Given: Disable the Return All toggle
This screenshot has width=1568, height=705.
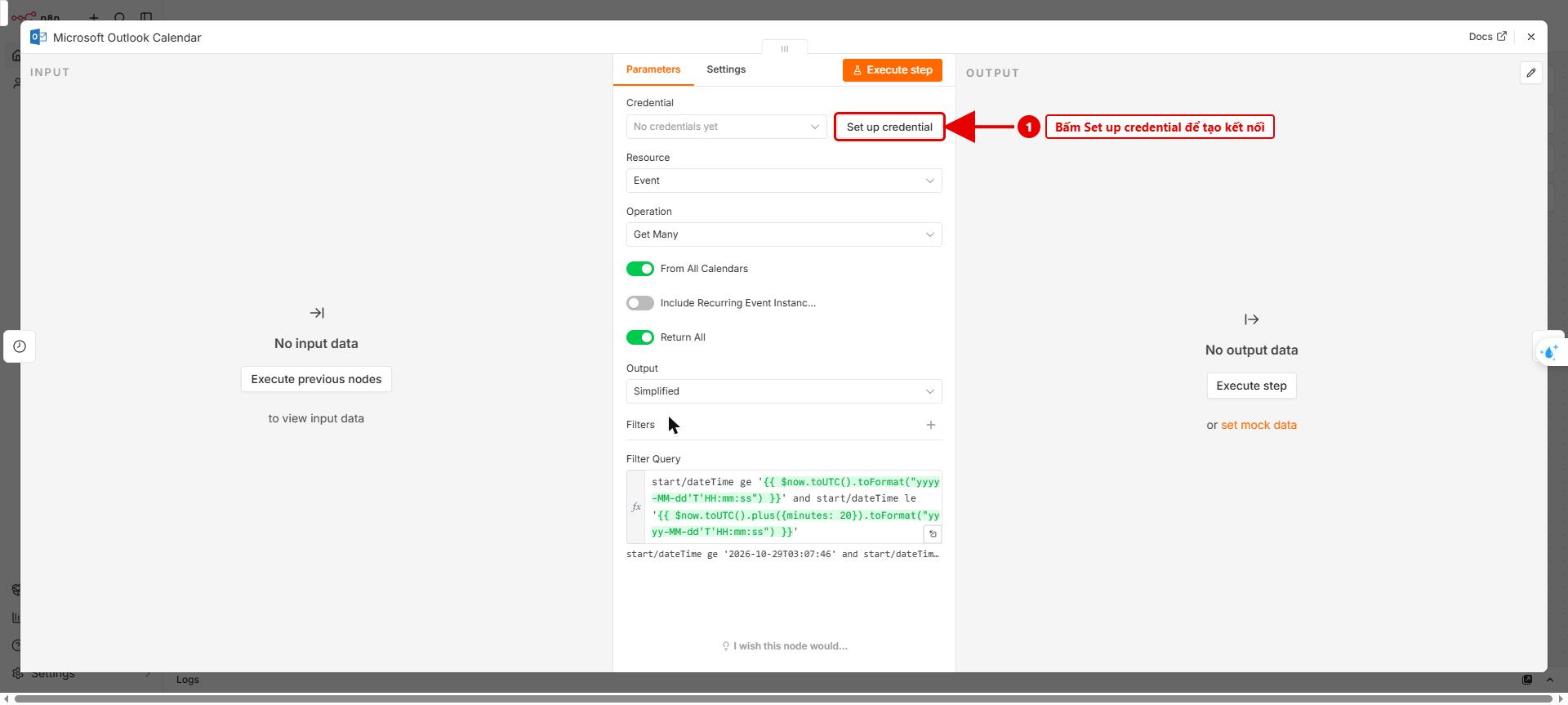Looking at the screenshot, I should click(640, 338).
